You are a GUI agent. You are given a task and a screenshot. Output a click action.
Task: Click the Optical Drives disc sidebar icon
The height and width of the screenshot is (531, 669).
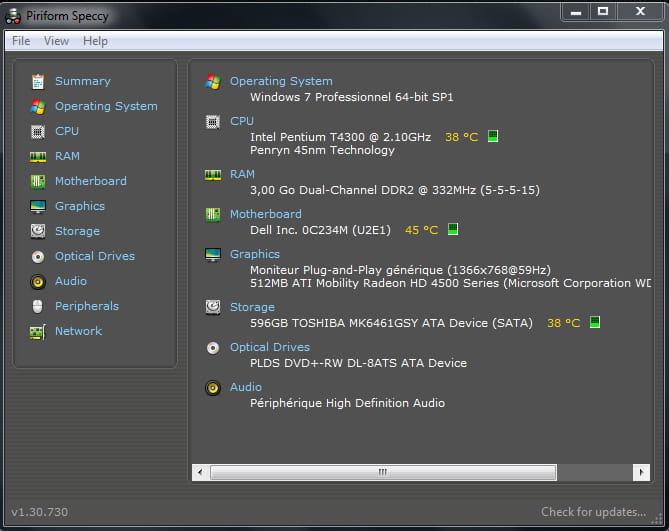38,256
